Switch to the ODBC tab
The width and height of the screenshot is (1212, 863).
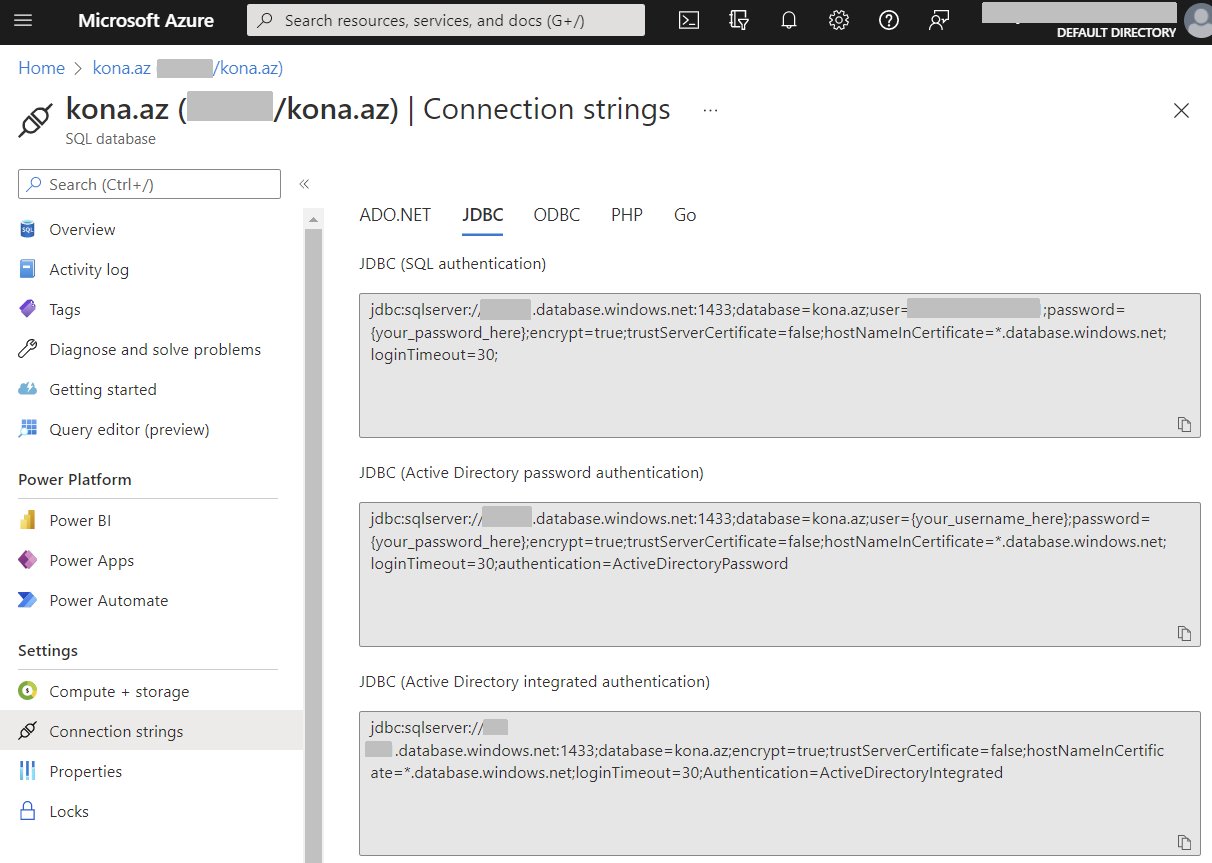[x=557, y=215]
